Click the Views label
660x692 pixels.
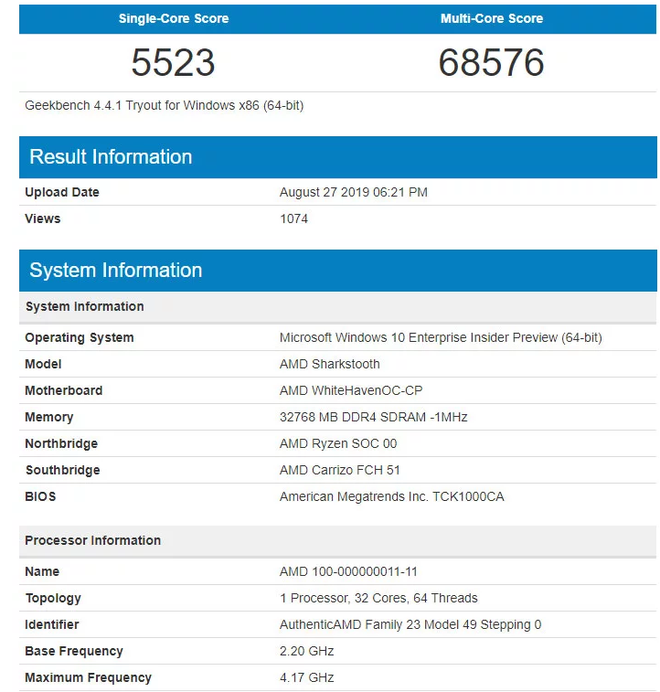(42, 218)
